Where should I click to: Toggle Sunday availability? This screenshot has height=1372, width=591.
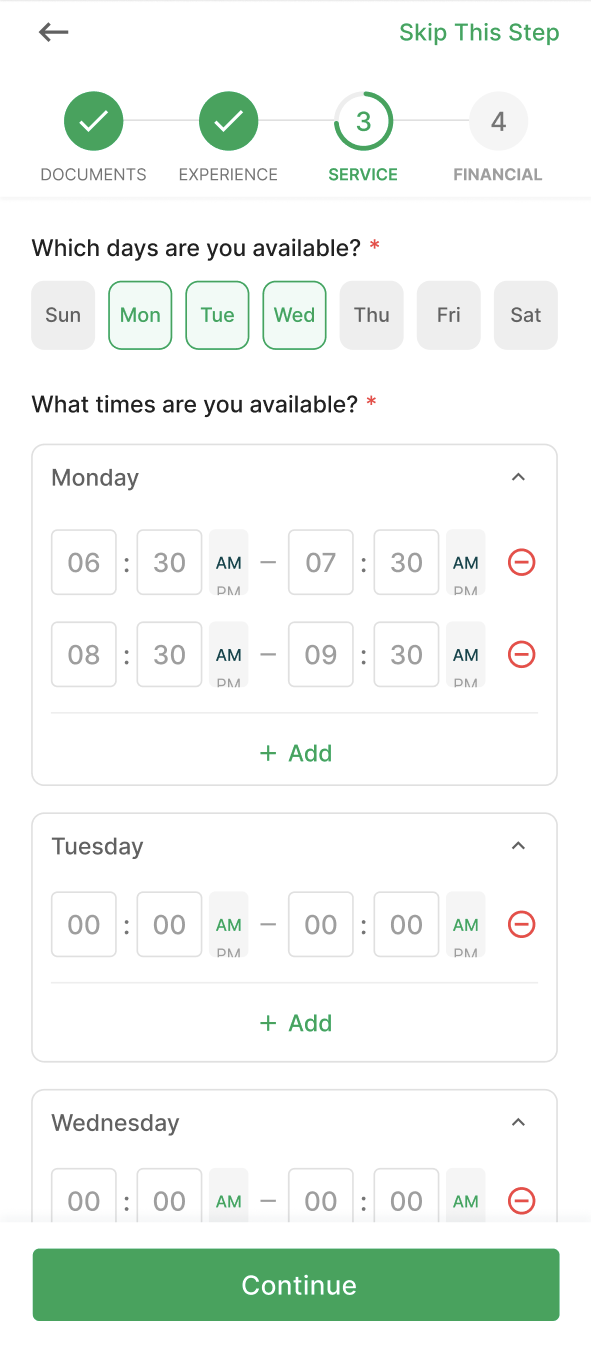(x=63, y=315)
